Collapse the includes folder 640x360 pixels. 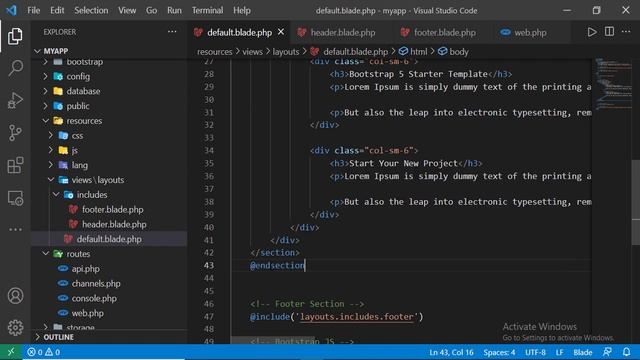[92, 195]
